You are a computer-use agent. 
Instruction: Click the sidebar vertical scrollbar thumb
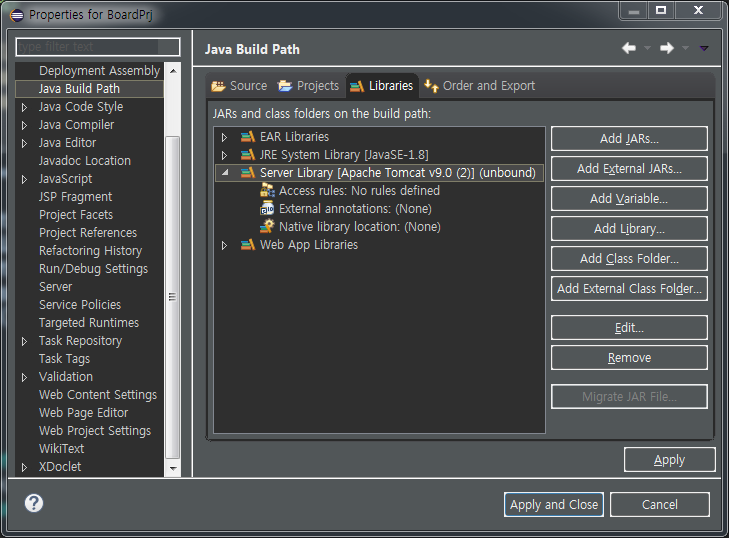[172, 297]
